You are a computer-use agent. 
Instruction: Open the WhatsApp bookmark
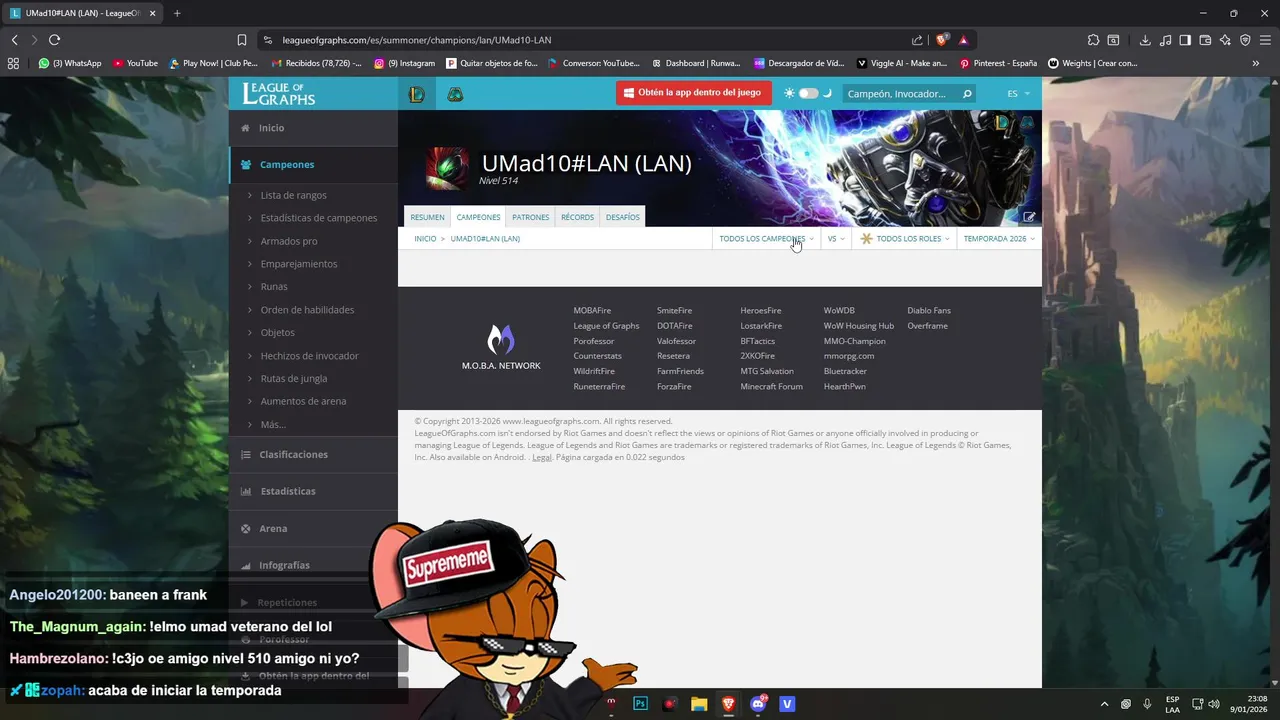pyautogui.click(x=70, y=63)
